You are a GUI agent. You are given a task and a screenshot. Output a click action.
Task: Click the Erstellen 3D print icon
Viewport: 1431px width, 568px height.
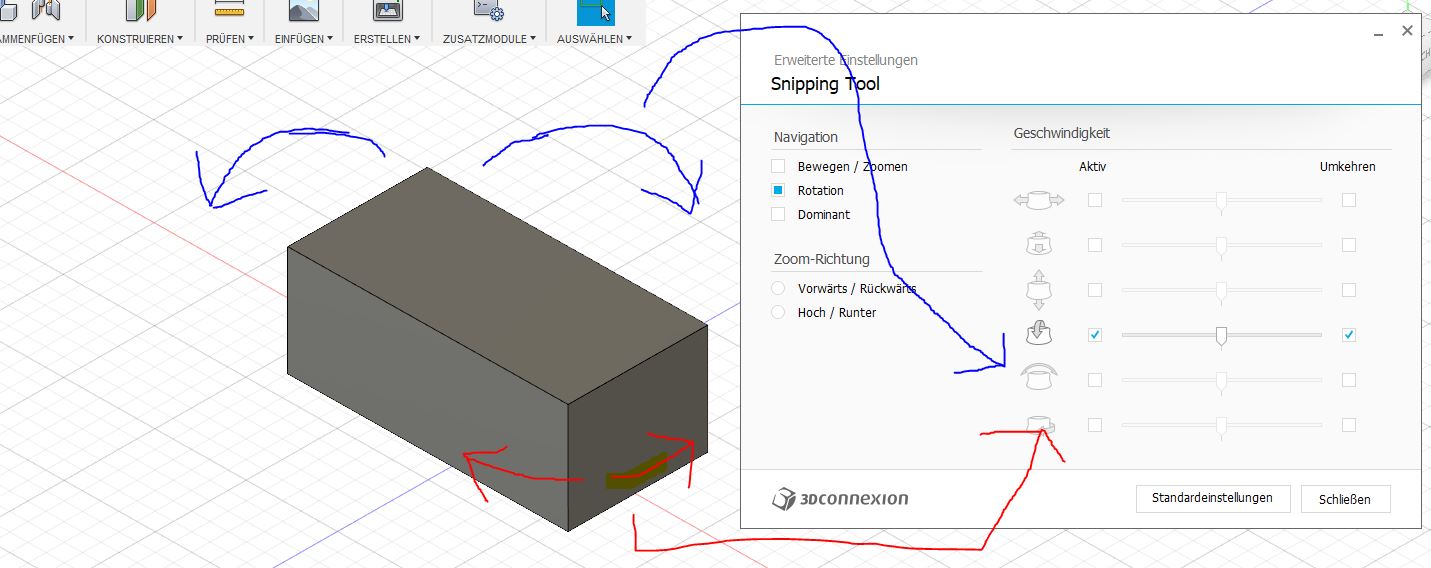(388, 10)
